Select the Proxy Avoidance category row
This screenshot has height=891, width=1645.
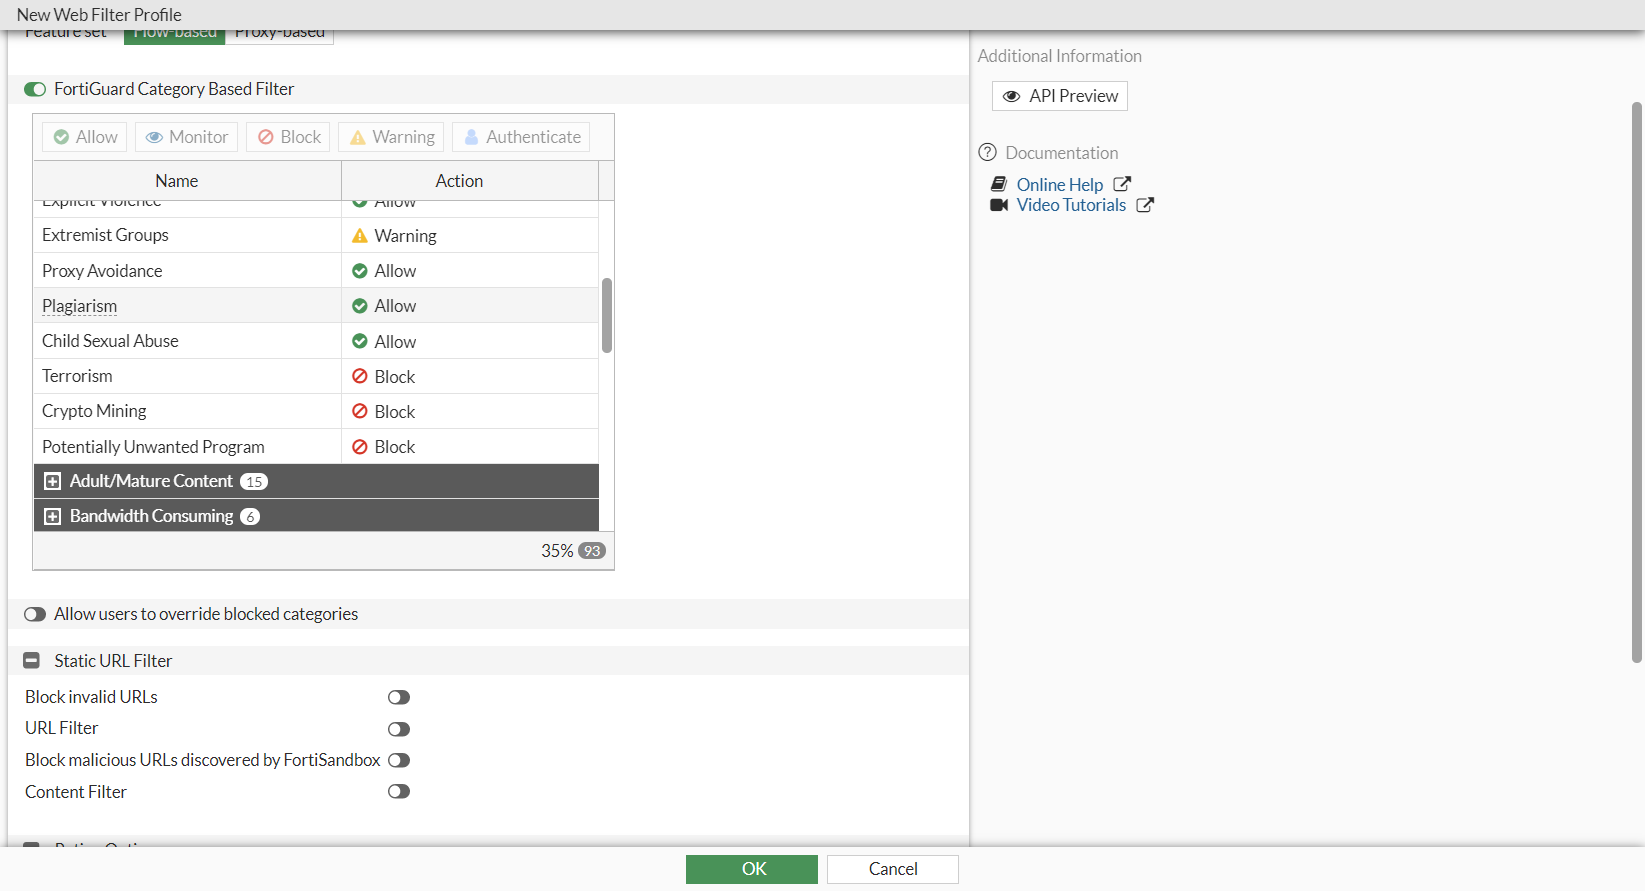click(316, 271)
